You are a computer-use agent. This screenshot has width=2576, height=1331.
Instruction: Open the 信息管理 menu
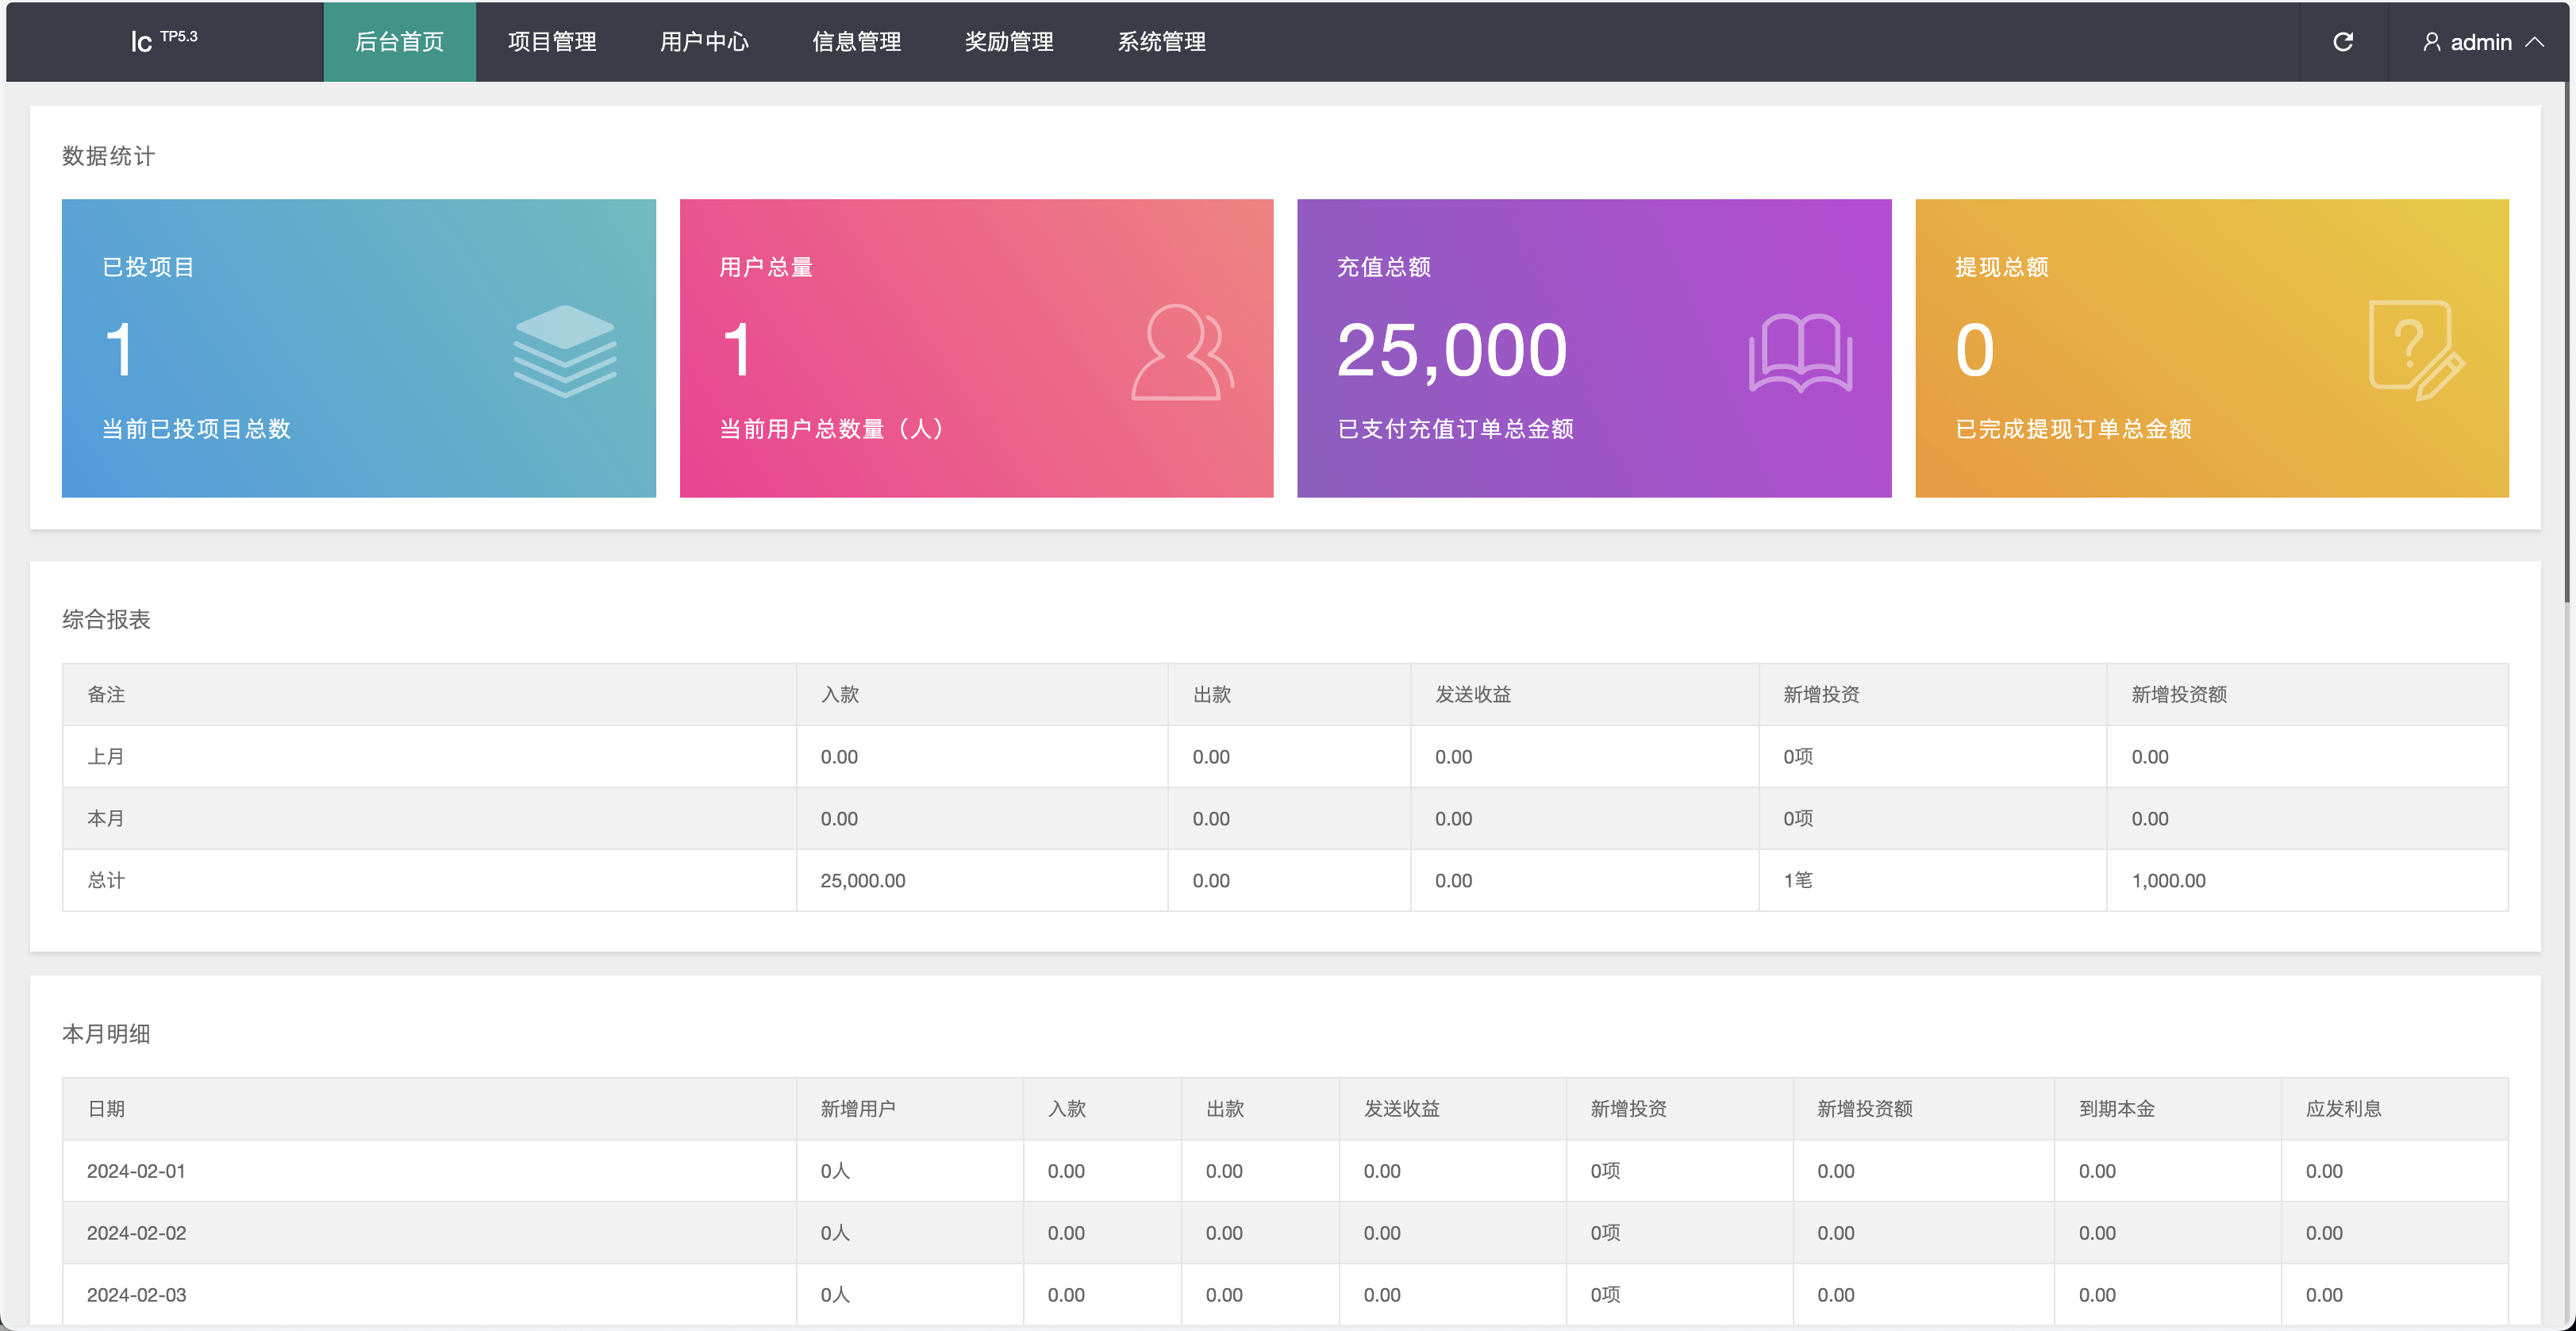[856, 42]
